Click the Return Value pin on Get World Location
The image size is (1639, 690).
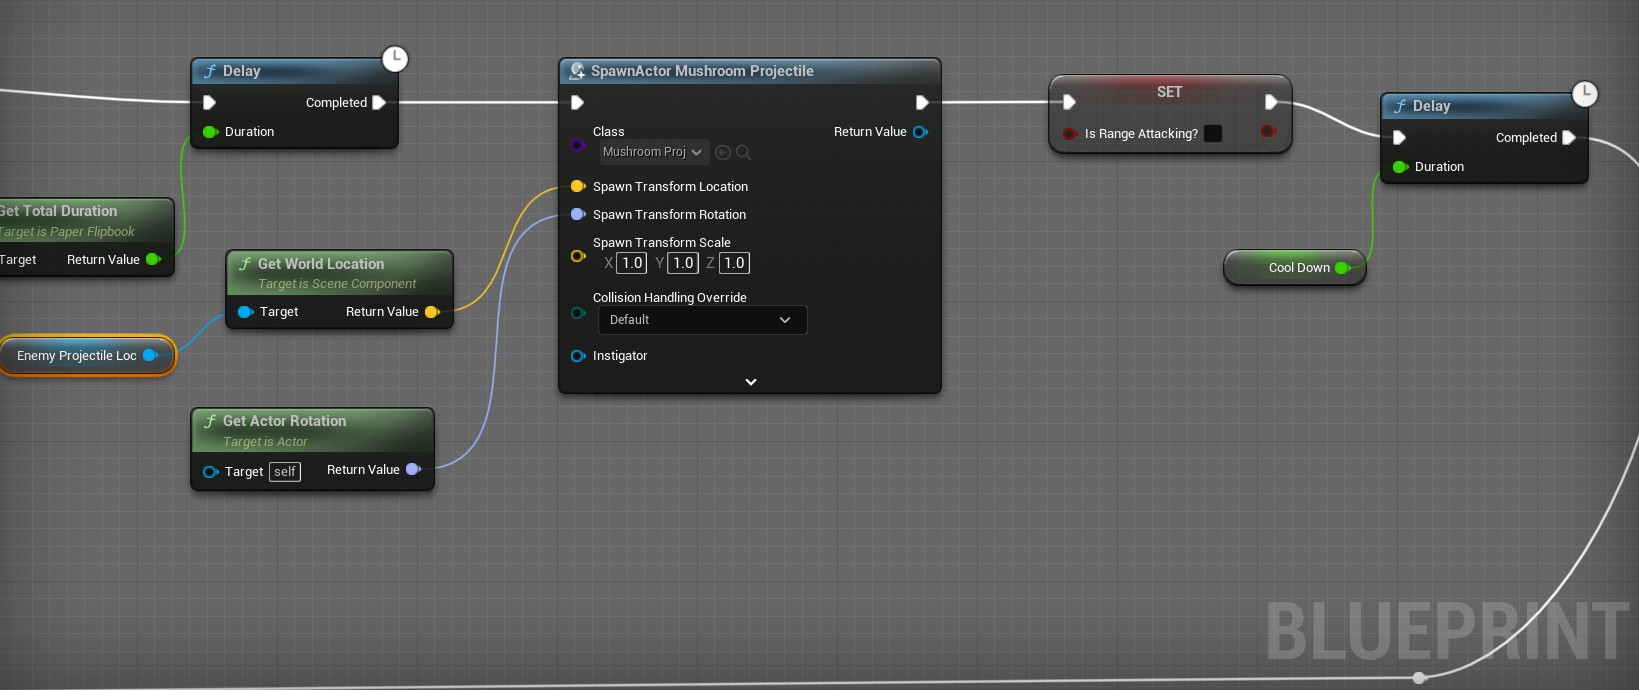(432, 312)
